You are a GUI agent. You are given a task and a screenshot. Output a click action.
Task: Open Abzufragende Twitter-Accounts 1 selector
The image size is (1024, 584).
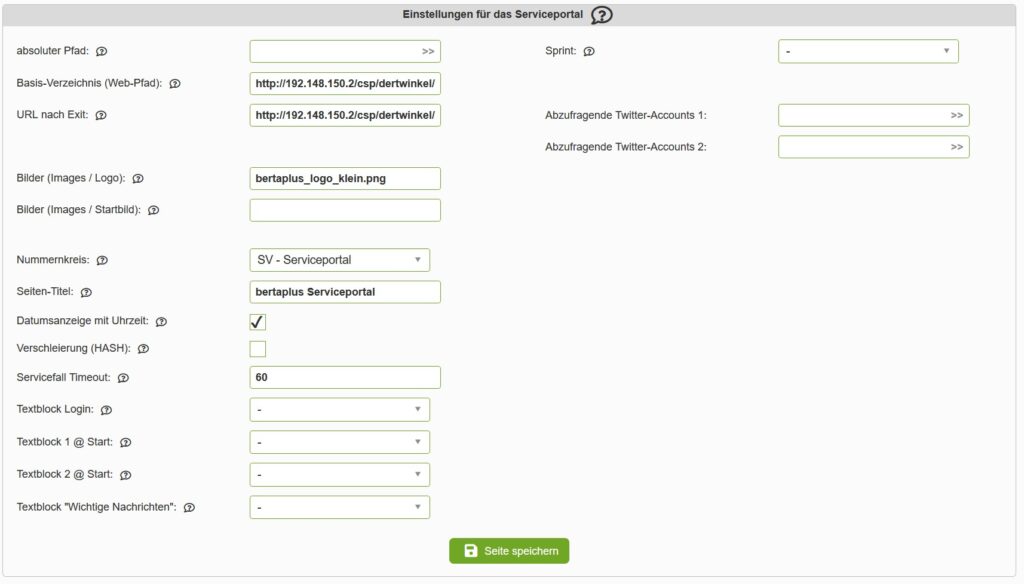(873, 115)
